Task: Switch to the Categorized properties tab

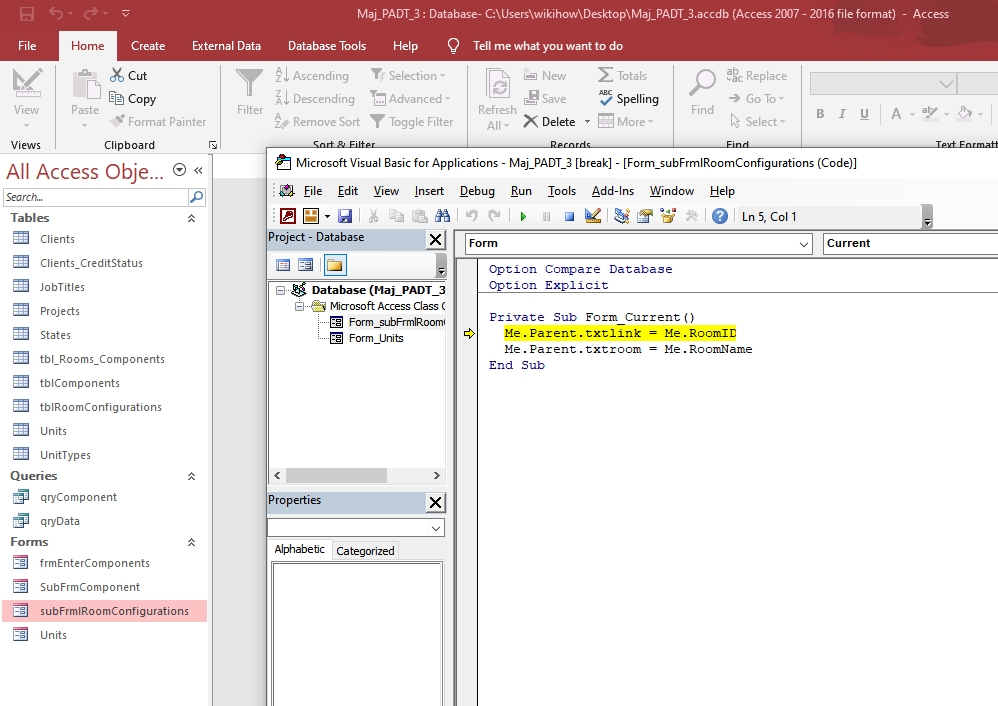Action: tap(365, 551)
